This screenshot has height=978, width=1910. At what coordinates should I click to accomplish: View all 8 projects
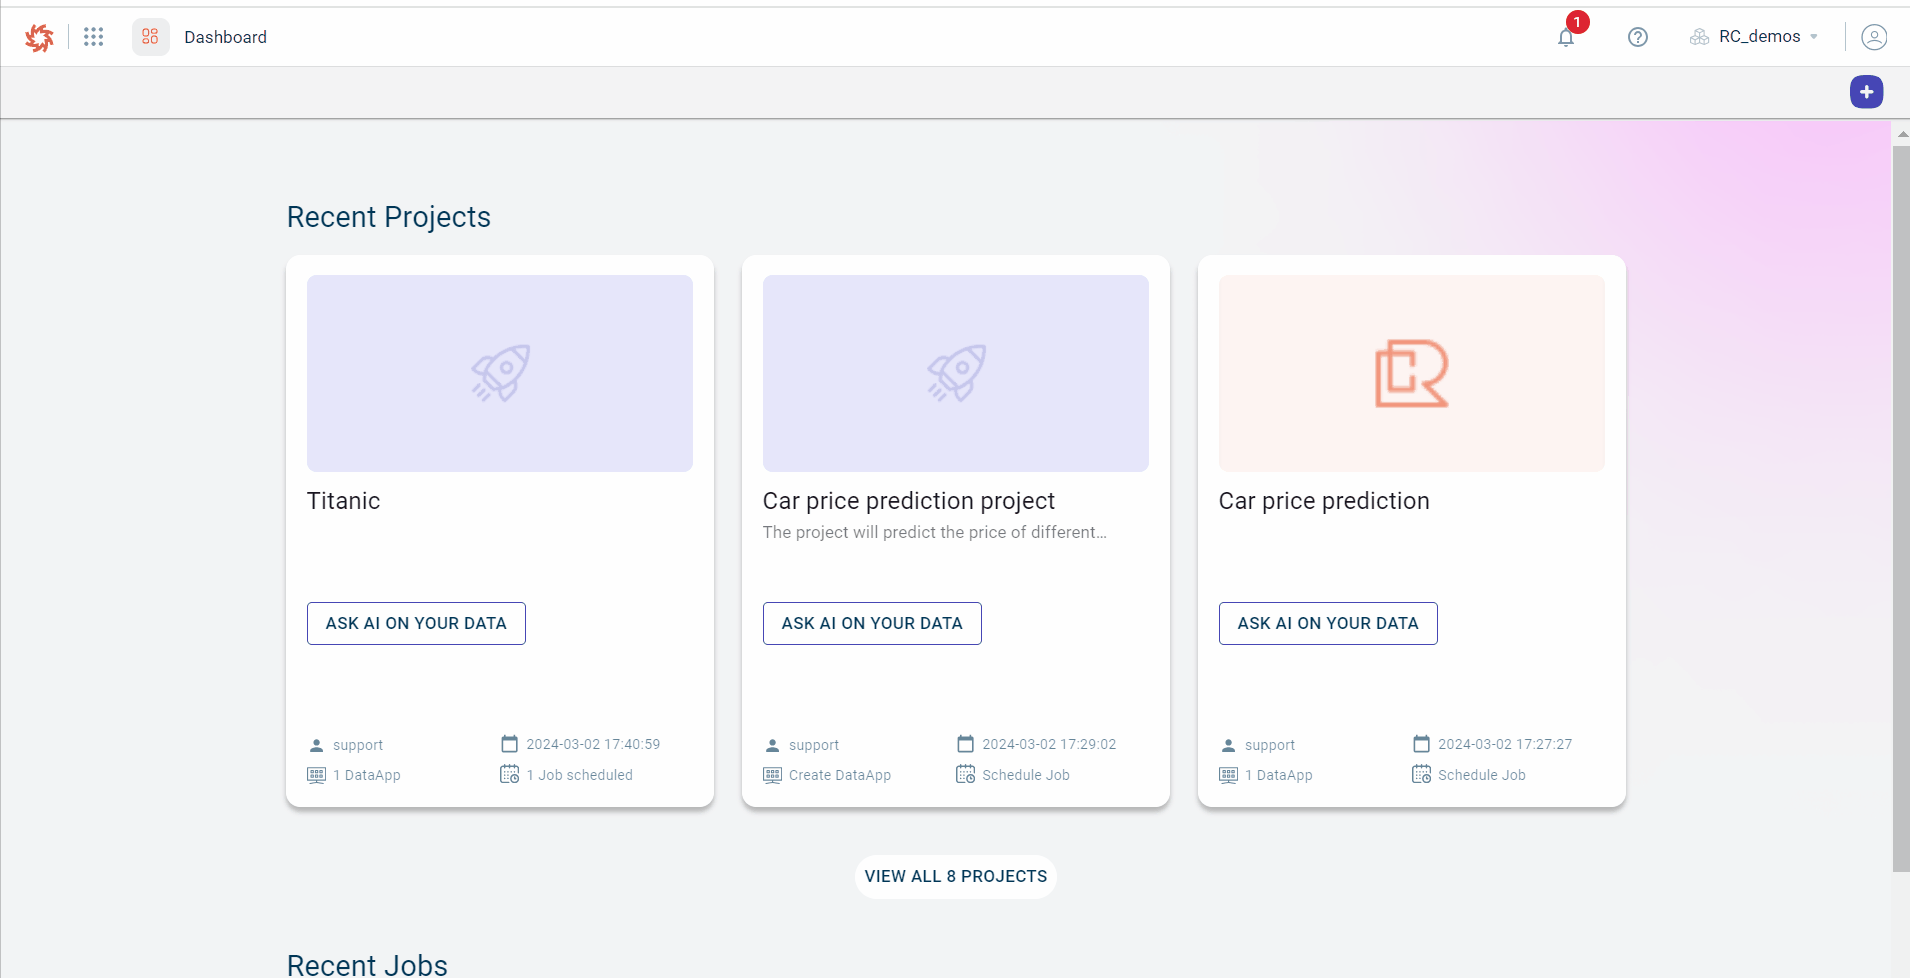955,876
